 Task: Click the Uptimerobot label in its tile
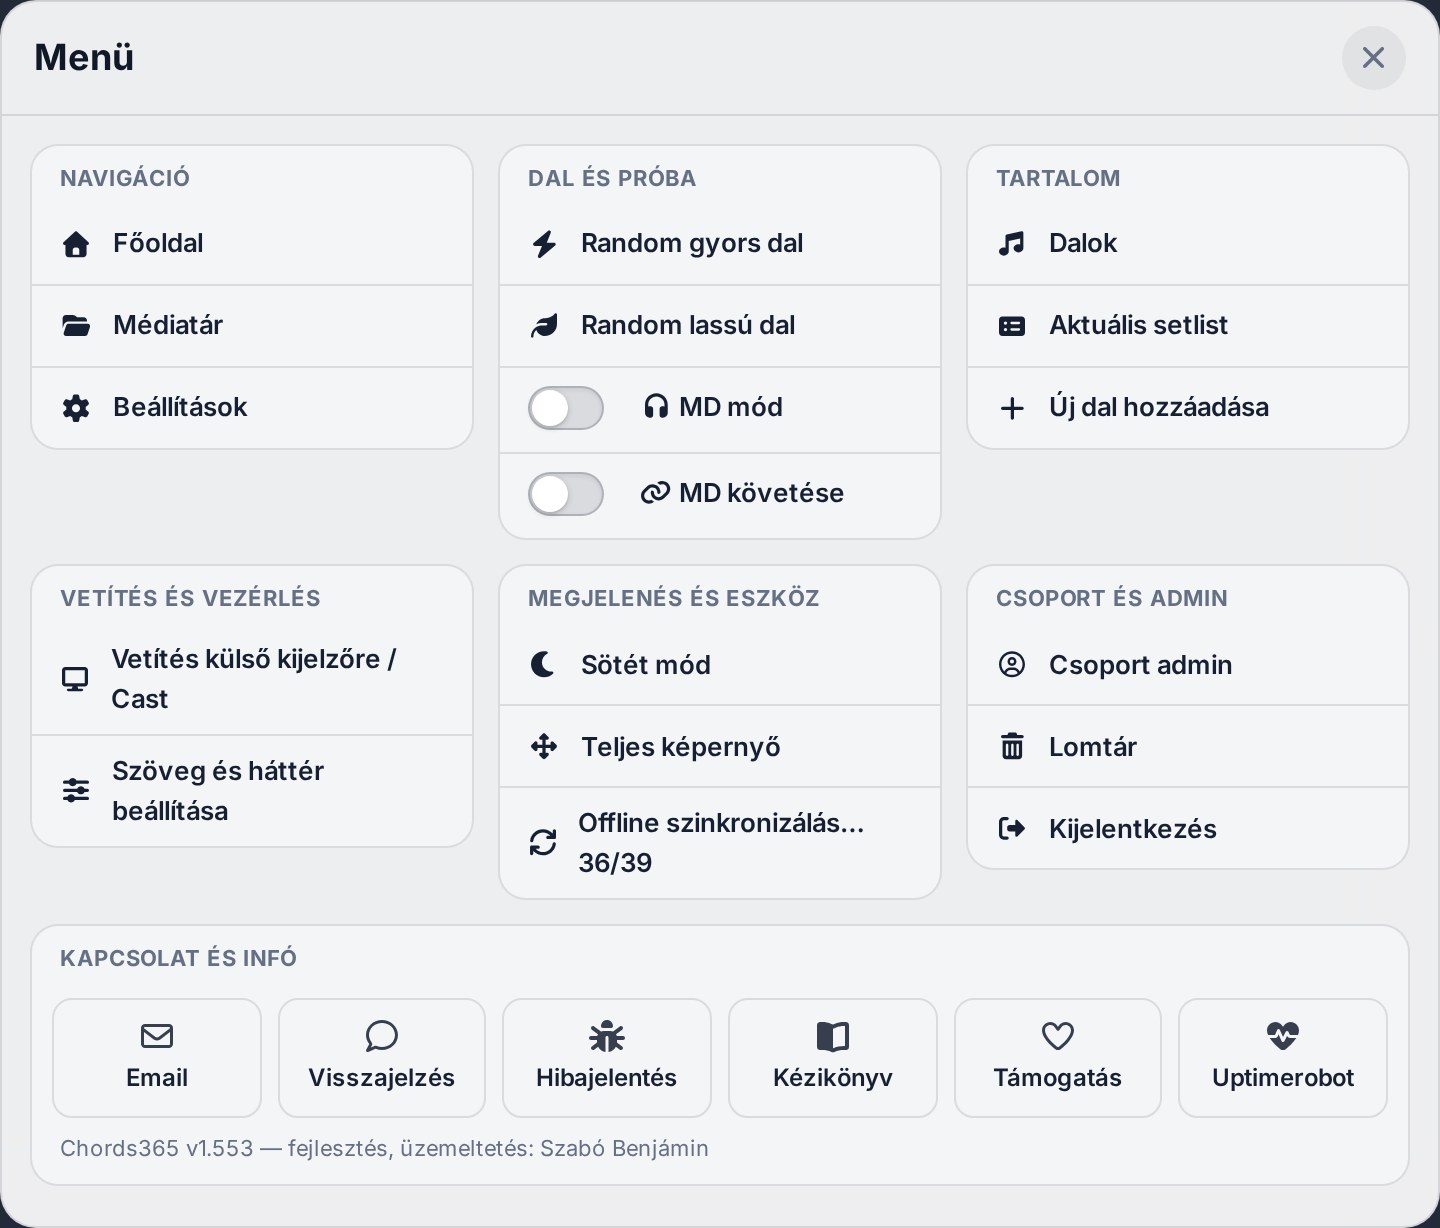1283,1078
